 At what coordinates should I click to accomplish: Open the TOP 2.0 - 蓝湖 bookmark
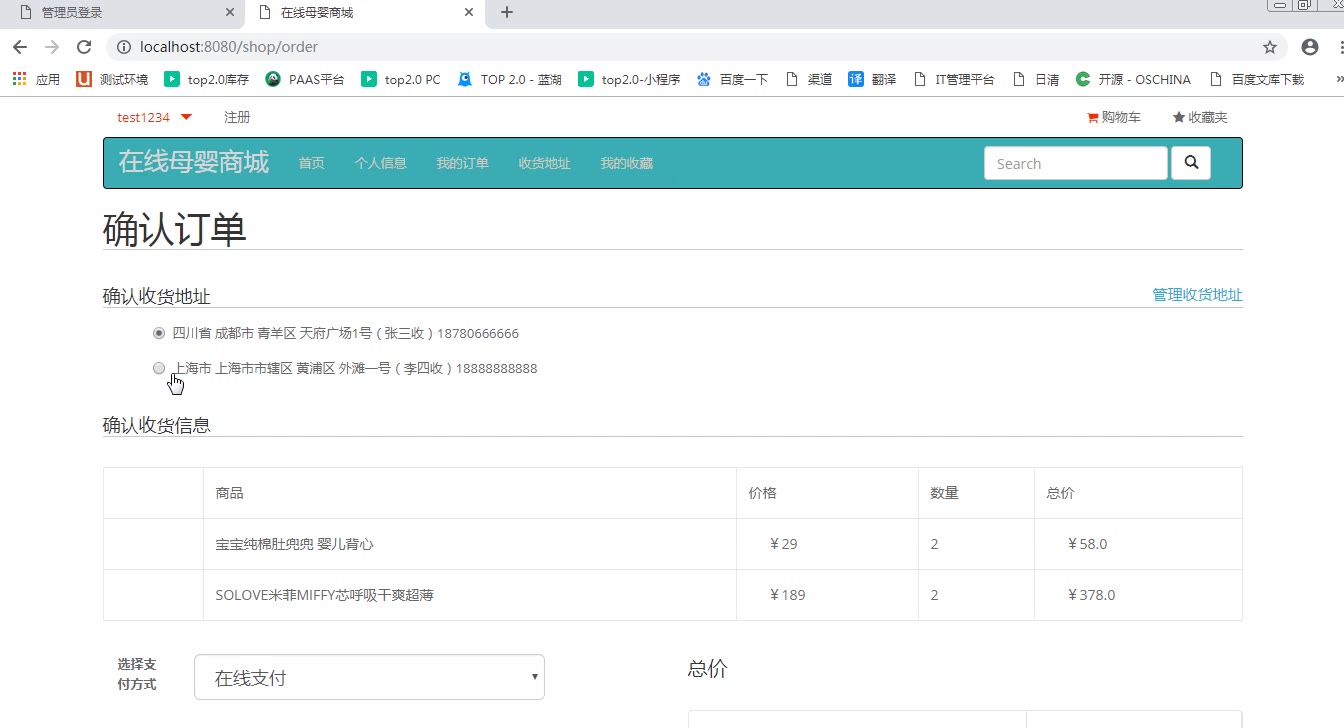click(509, 79)
